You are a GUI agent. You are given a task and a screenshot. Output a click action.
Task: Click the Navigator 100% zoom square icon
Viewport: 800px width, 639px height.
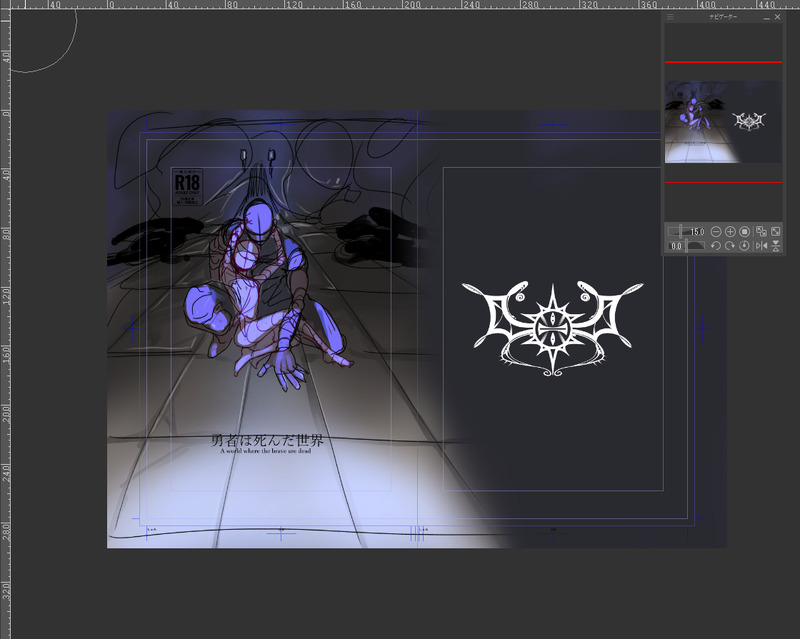click(744, 232)
